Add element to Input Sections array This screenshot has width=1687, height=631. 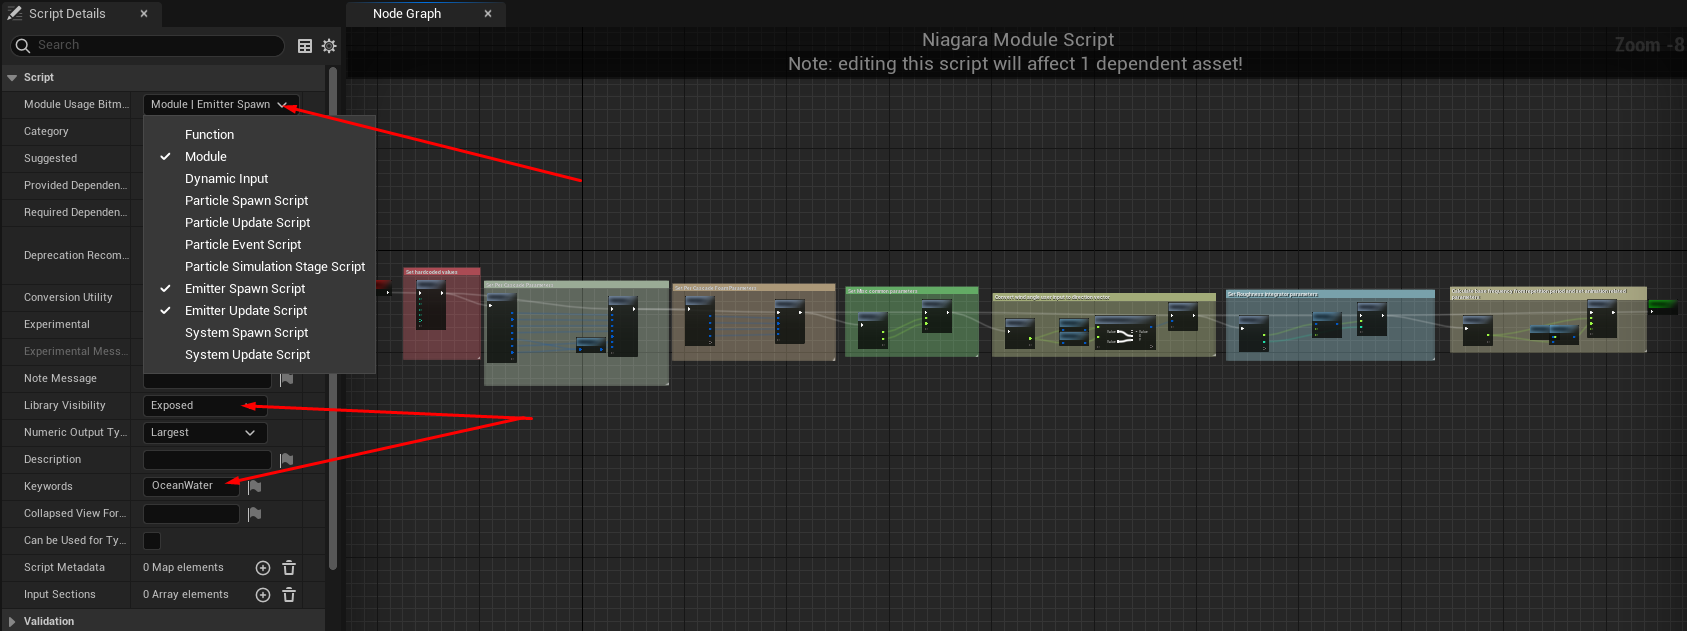tap(263, 595)
